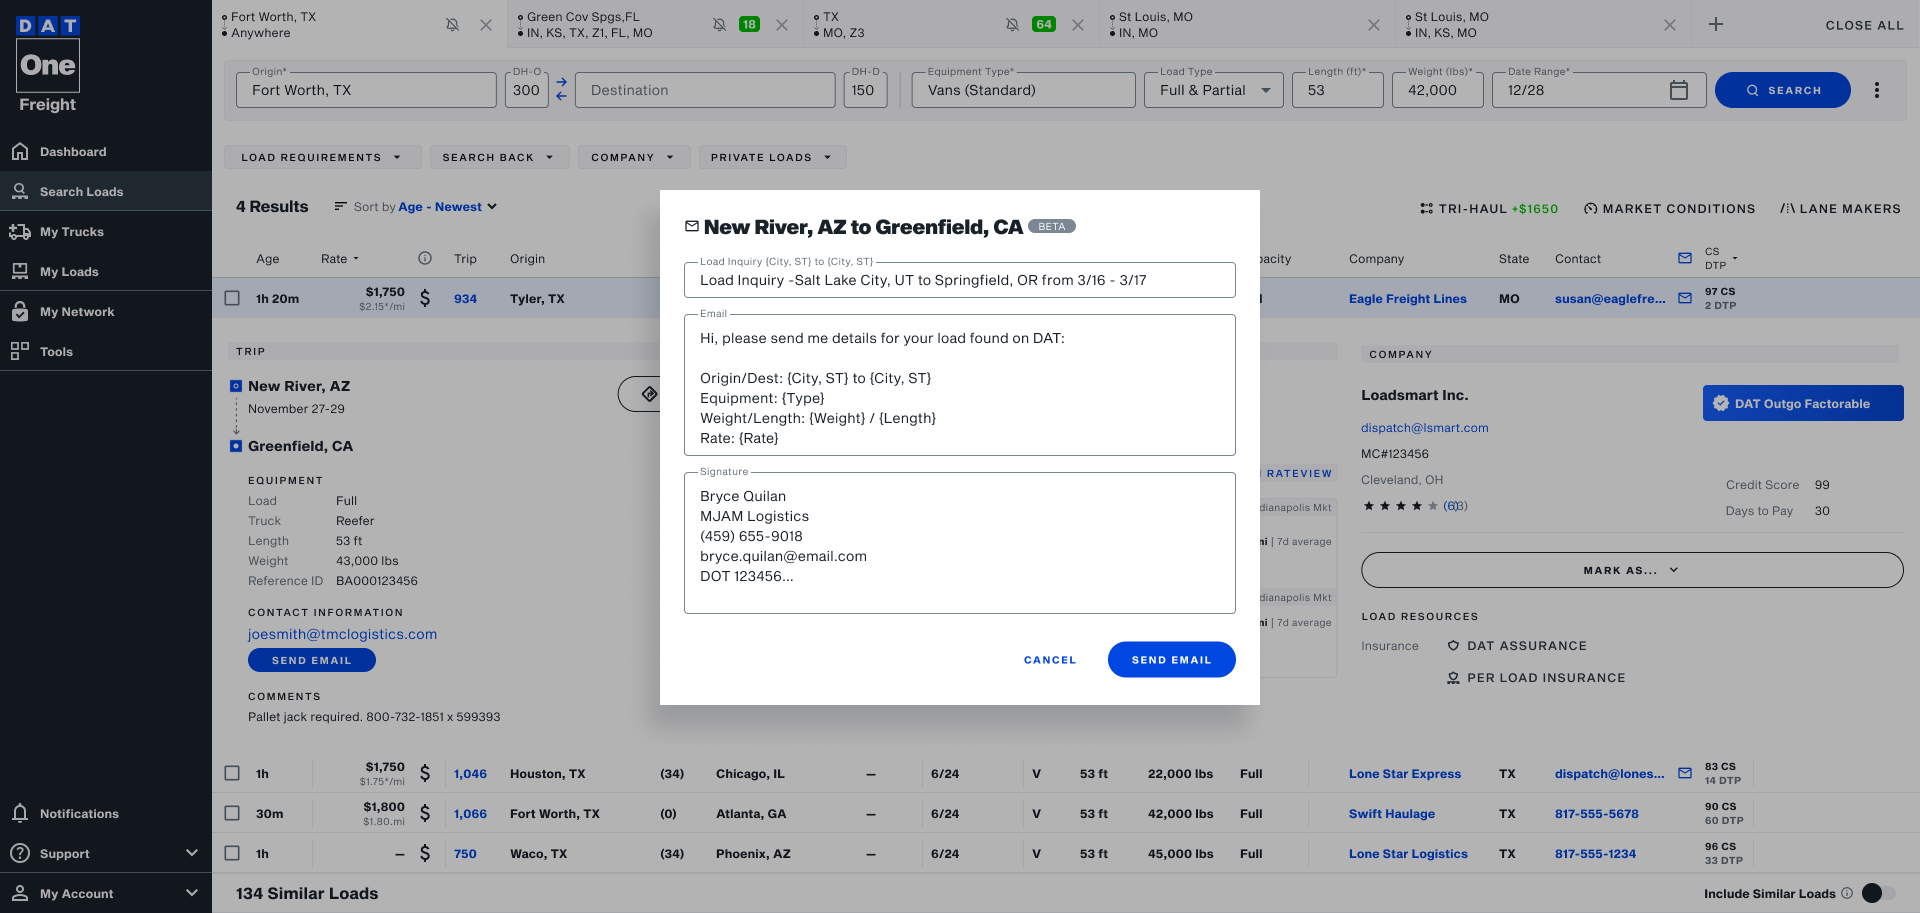The height and width of the screenshot is (913, 1920).
Task: Expand the Support sidebar chevron
Action: (x=192, y=853)
